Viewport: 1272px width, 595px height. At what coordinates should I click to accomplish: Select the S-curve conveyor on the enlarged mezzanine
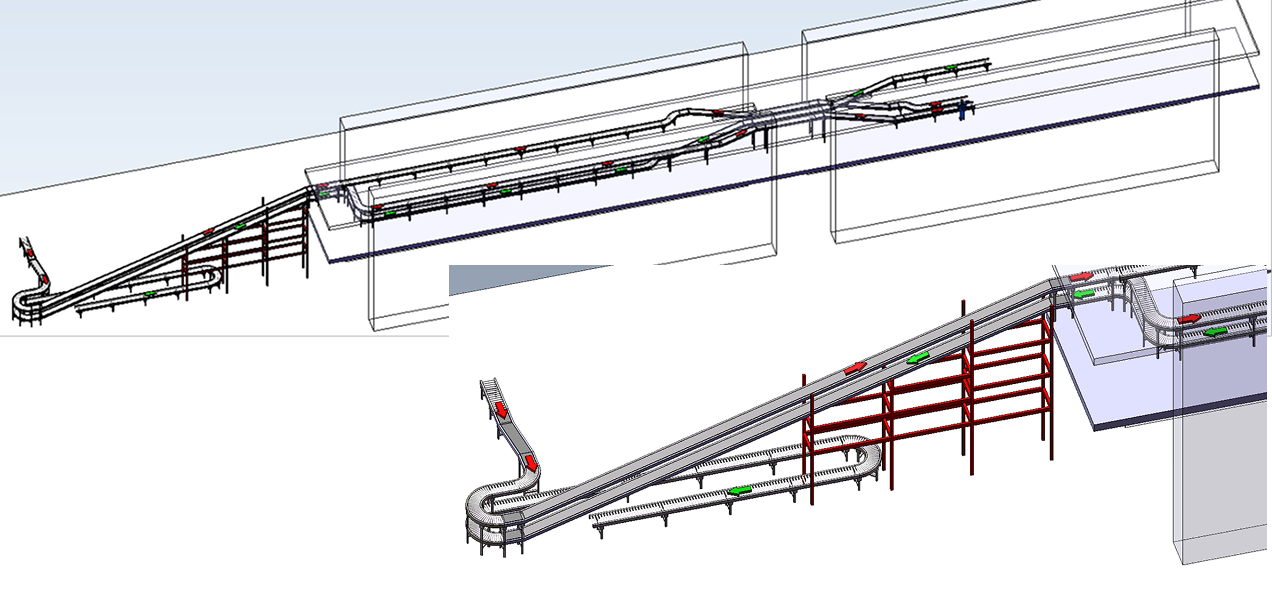[1148, 310]
